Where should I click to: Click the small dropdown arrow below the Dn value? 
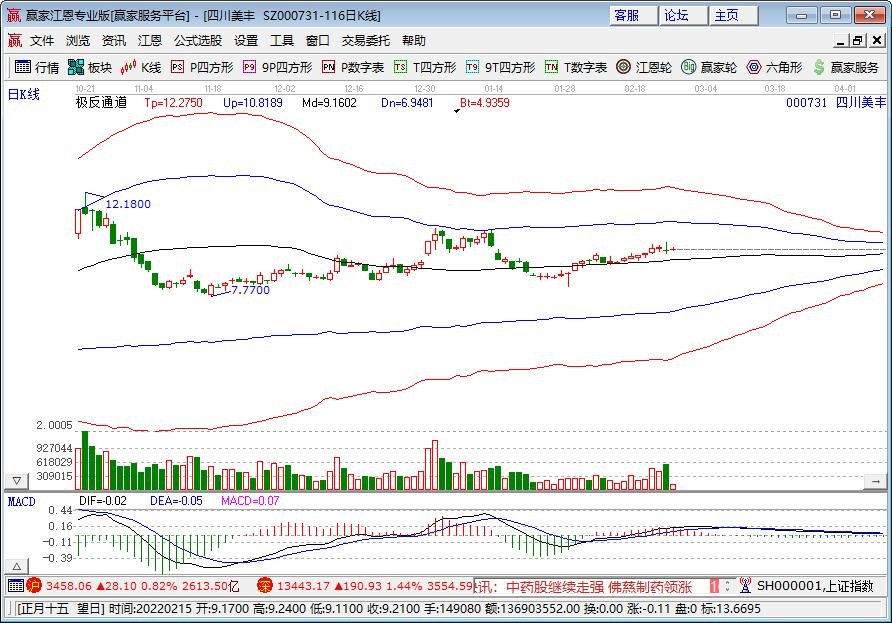457,112
